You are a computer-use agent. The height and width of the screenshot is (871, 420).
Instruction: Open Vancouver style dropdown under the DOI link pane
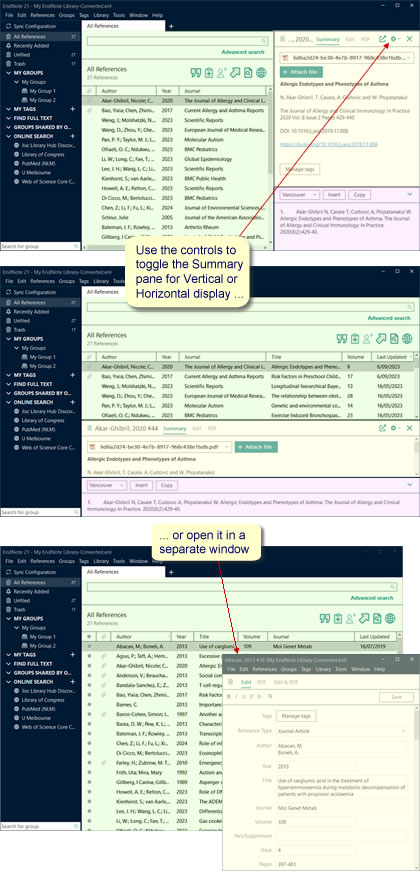coord(299,195)
